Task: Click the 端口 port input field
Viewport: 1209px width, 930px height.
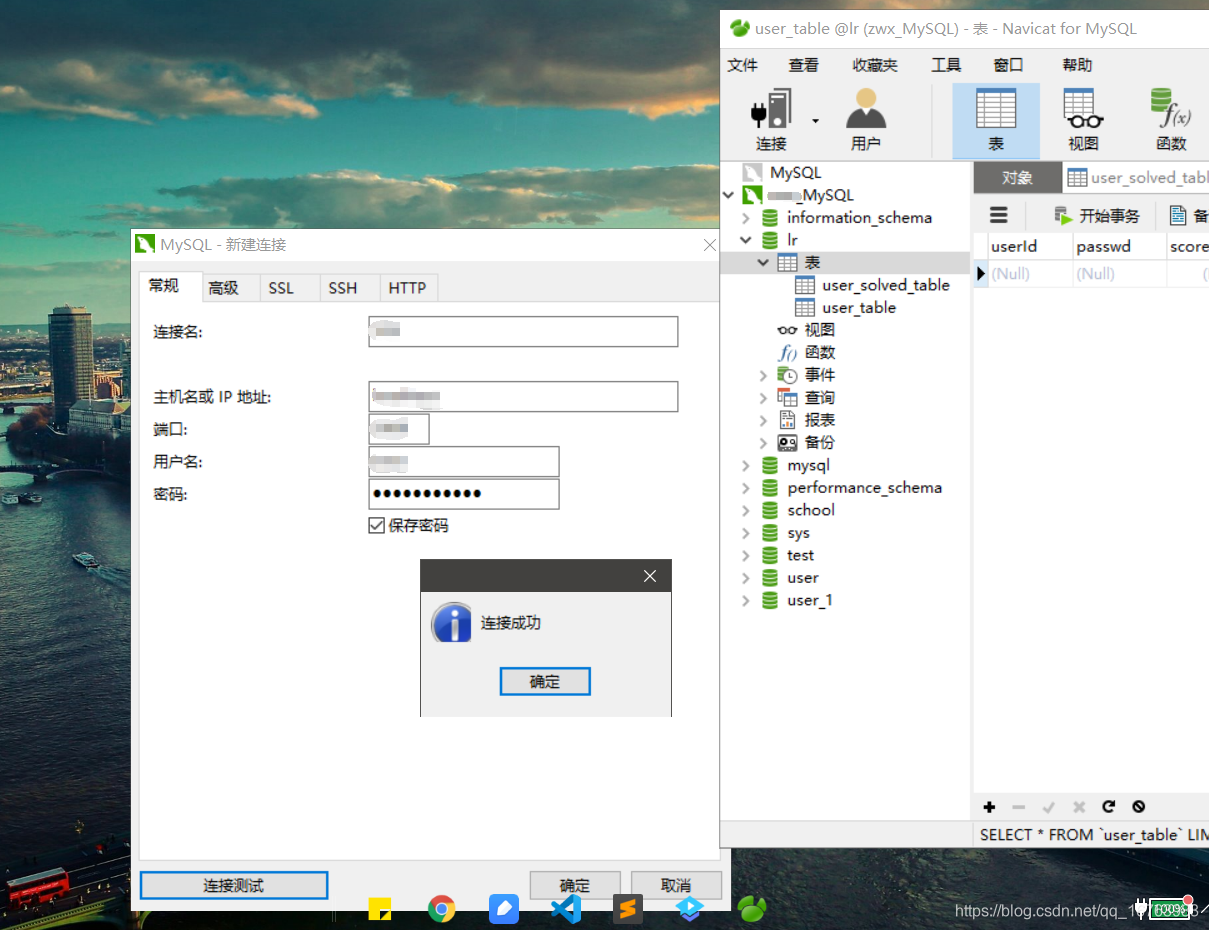Action: coord(399,429)
